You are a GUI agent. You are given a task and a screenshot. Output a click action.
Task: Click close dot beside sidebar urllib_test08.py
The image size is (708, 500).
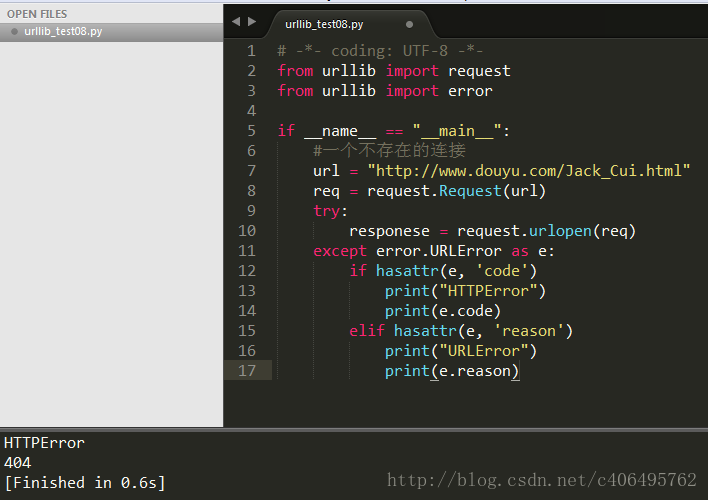tap(14, 32)
